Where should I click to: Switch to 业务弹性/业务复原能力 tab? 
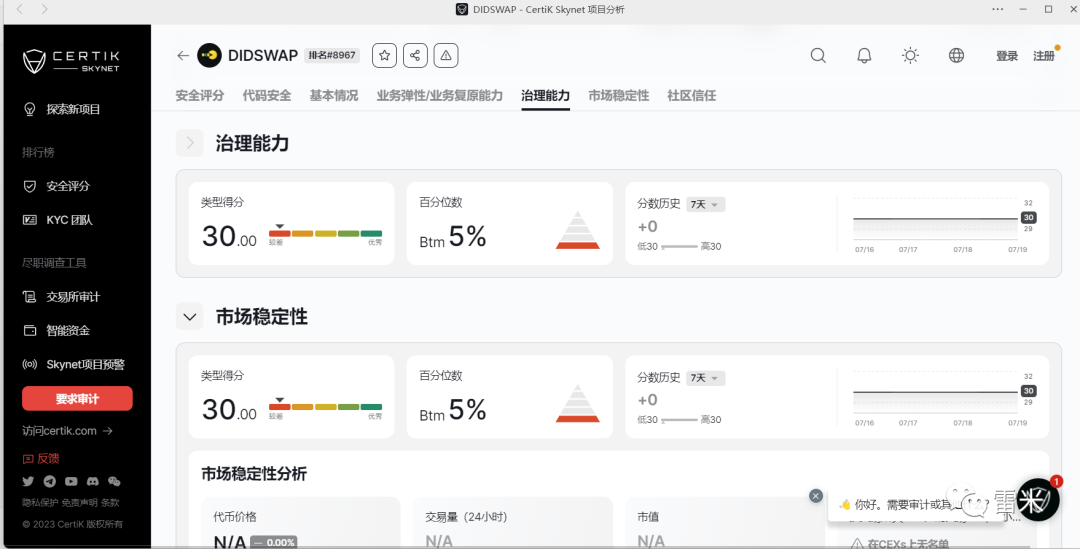pos(439,96)
